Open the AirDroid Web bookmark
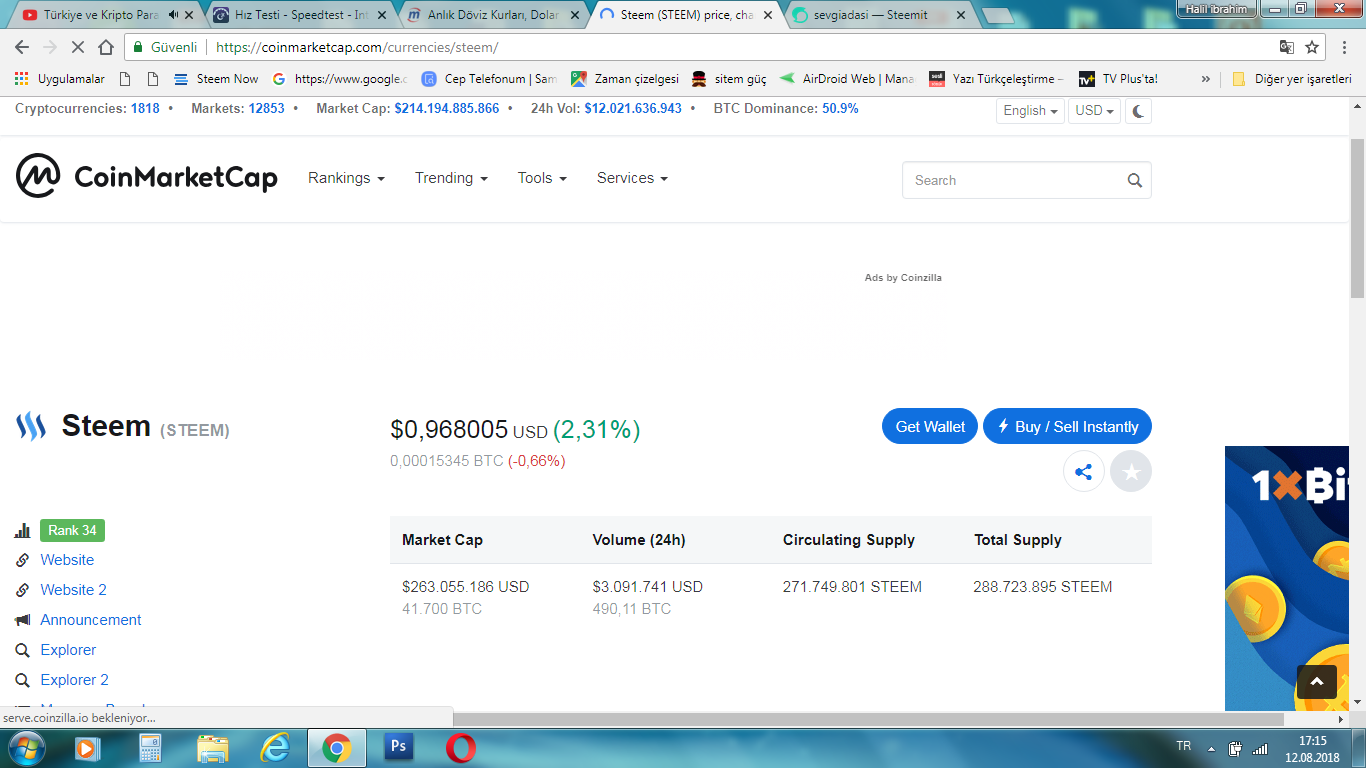Image resolution: width=1366 pixels, height=768 pixels. coord(847,79)
